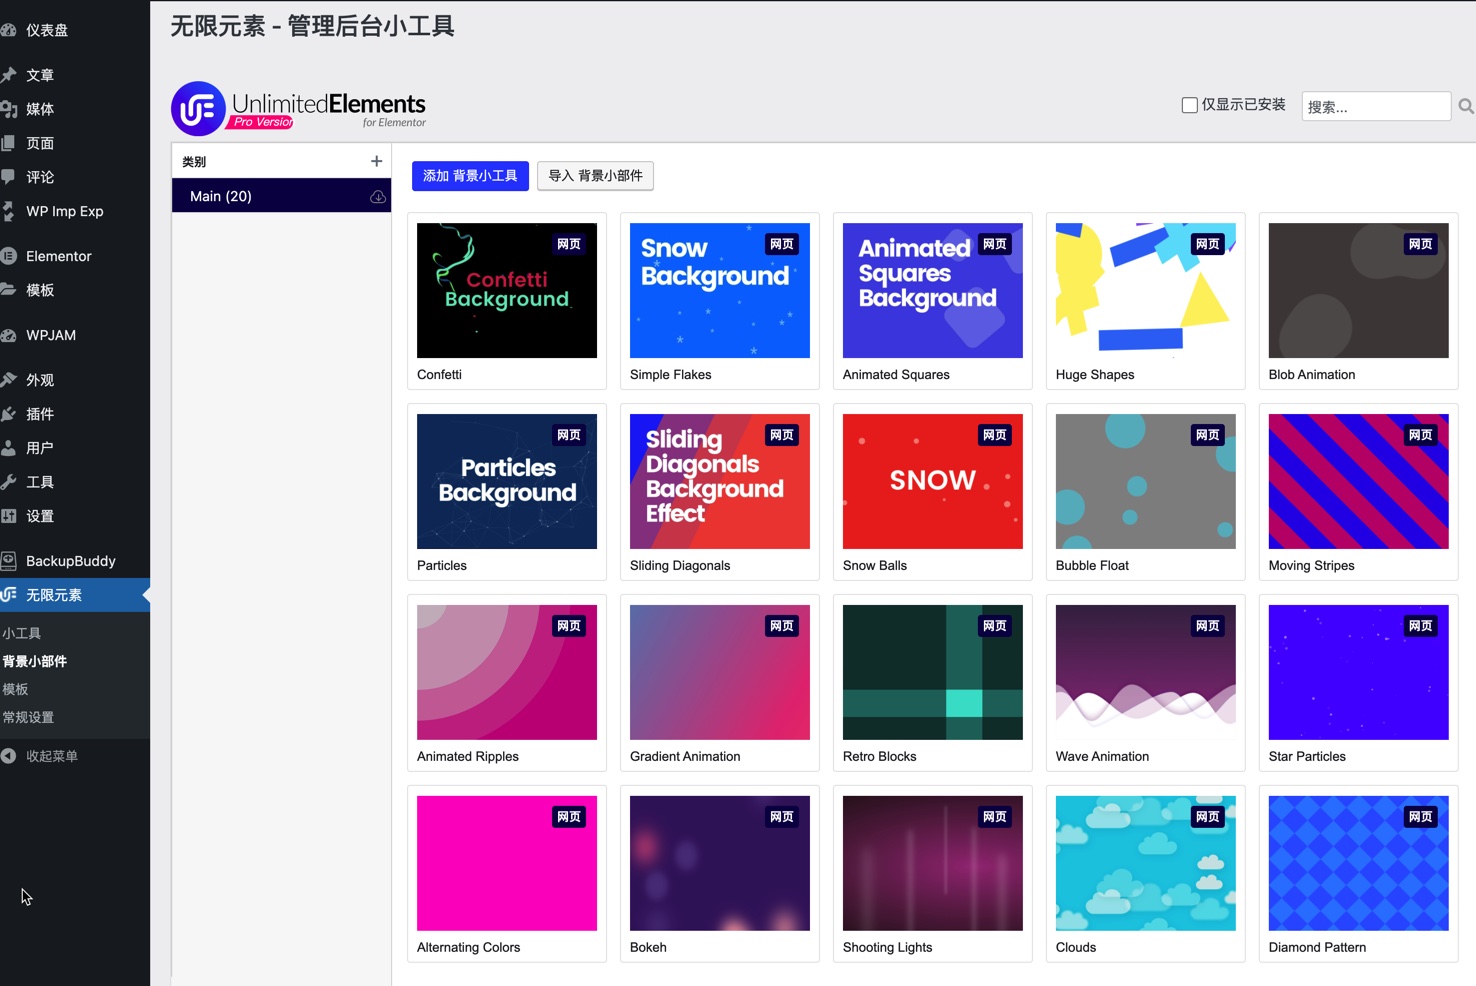
Task: Click the 搜索 search input field
Action: click(x=1376, y=106)
